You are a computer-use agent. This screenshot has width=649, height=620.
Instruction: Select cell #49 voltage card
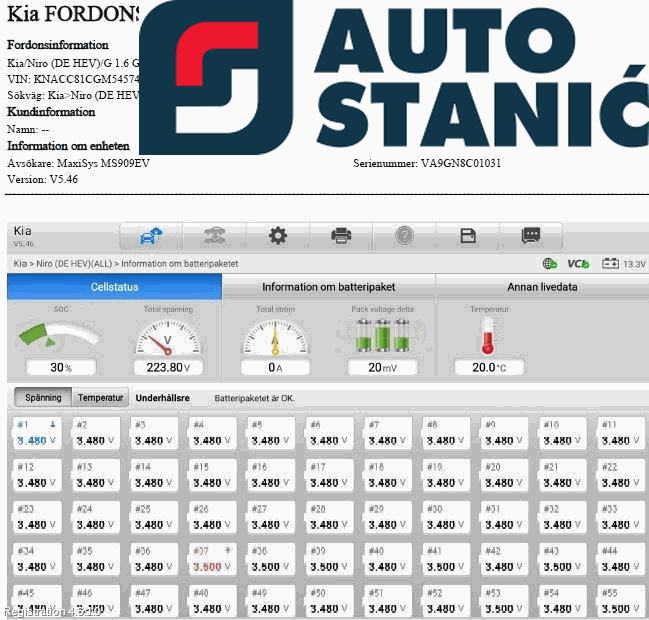click(x=271, y=601)
